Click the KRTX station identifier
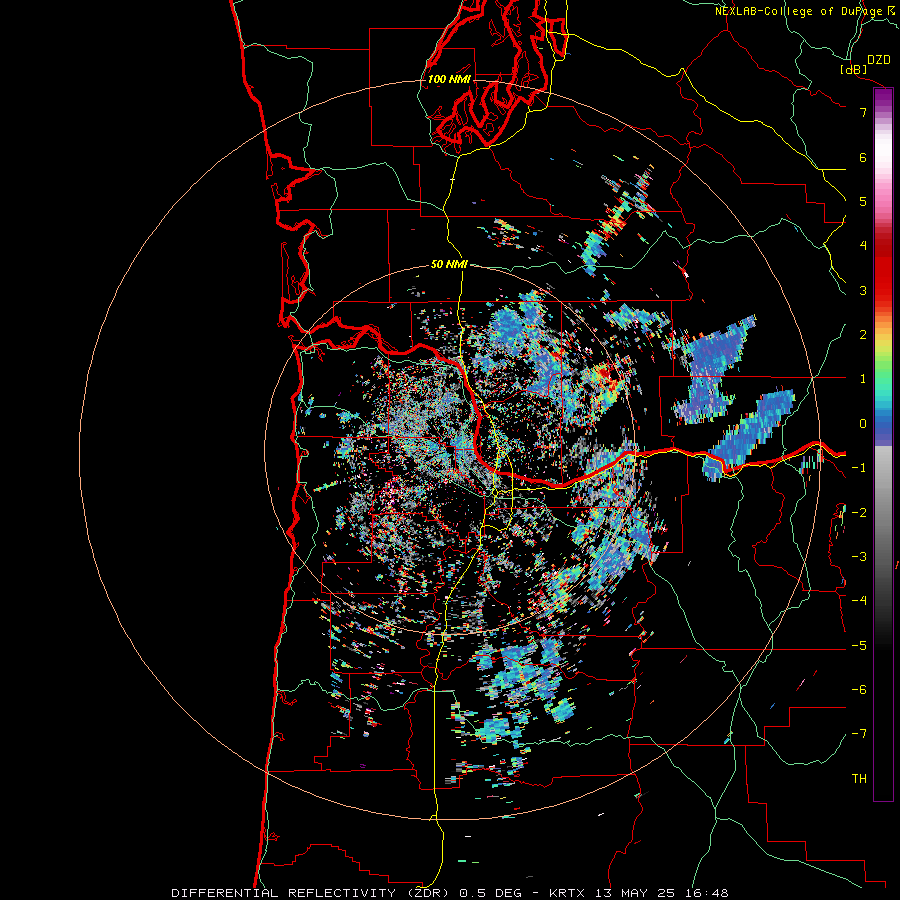This screenshot has width=900, height=900. [567, 893]
